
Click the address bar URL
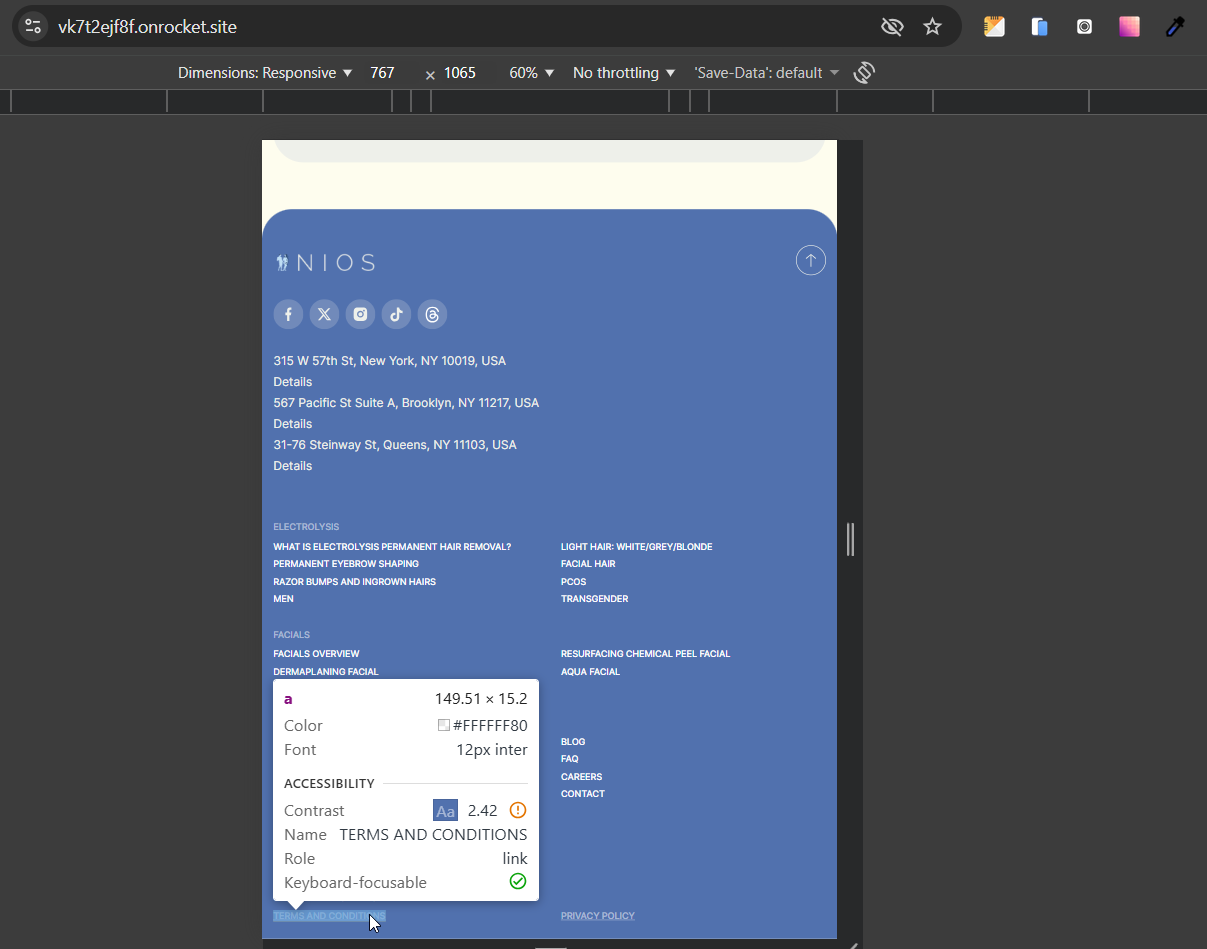click(147, 27)
